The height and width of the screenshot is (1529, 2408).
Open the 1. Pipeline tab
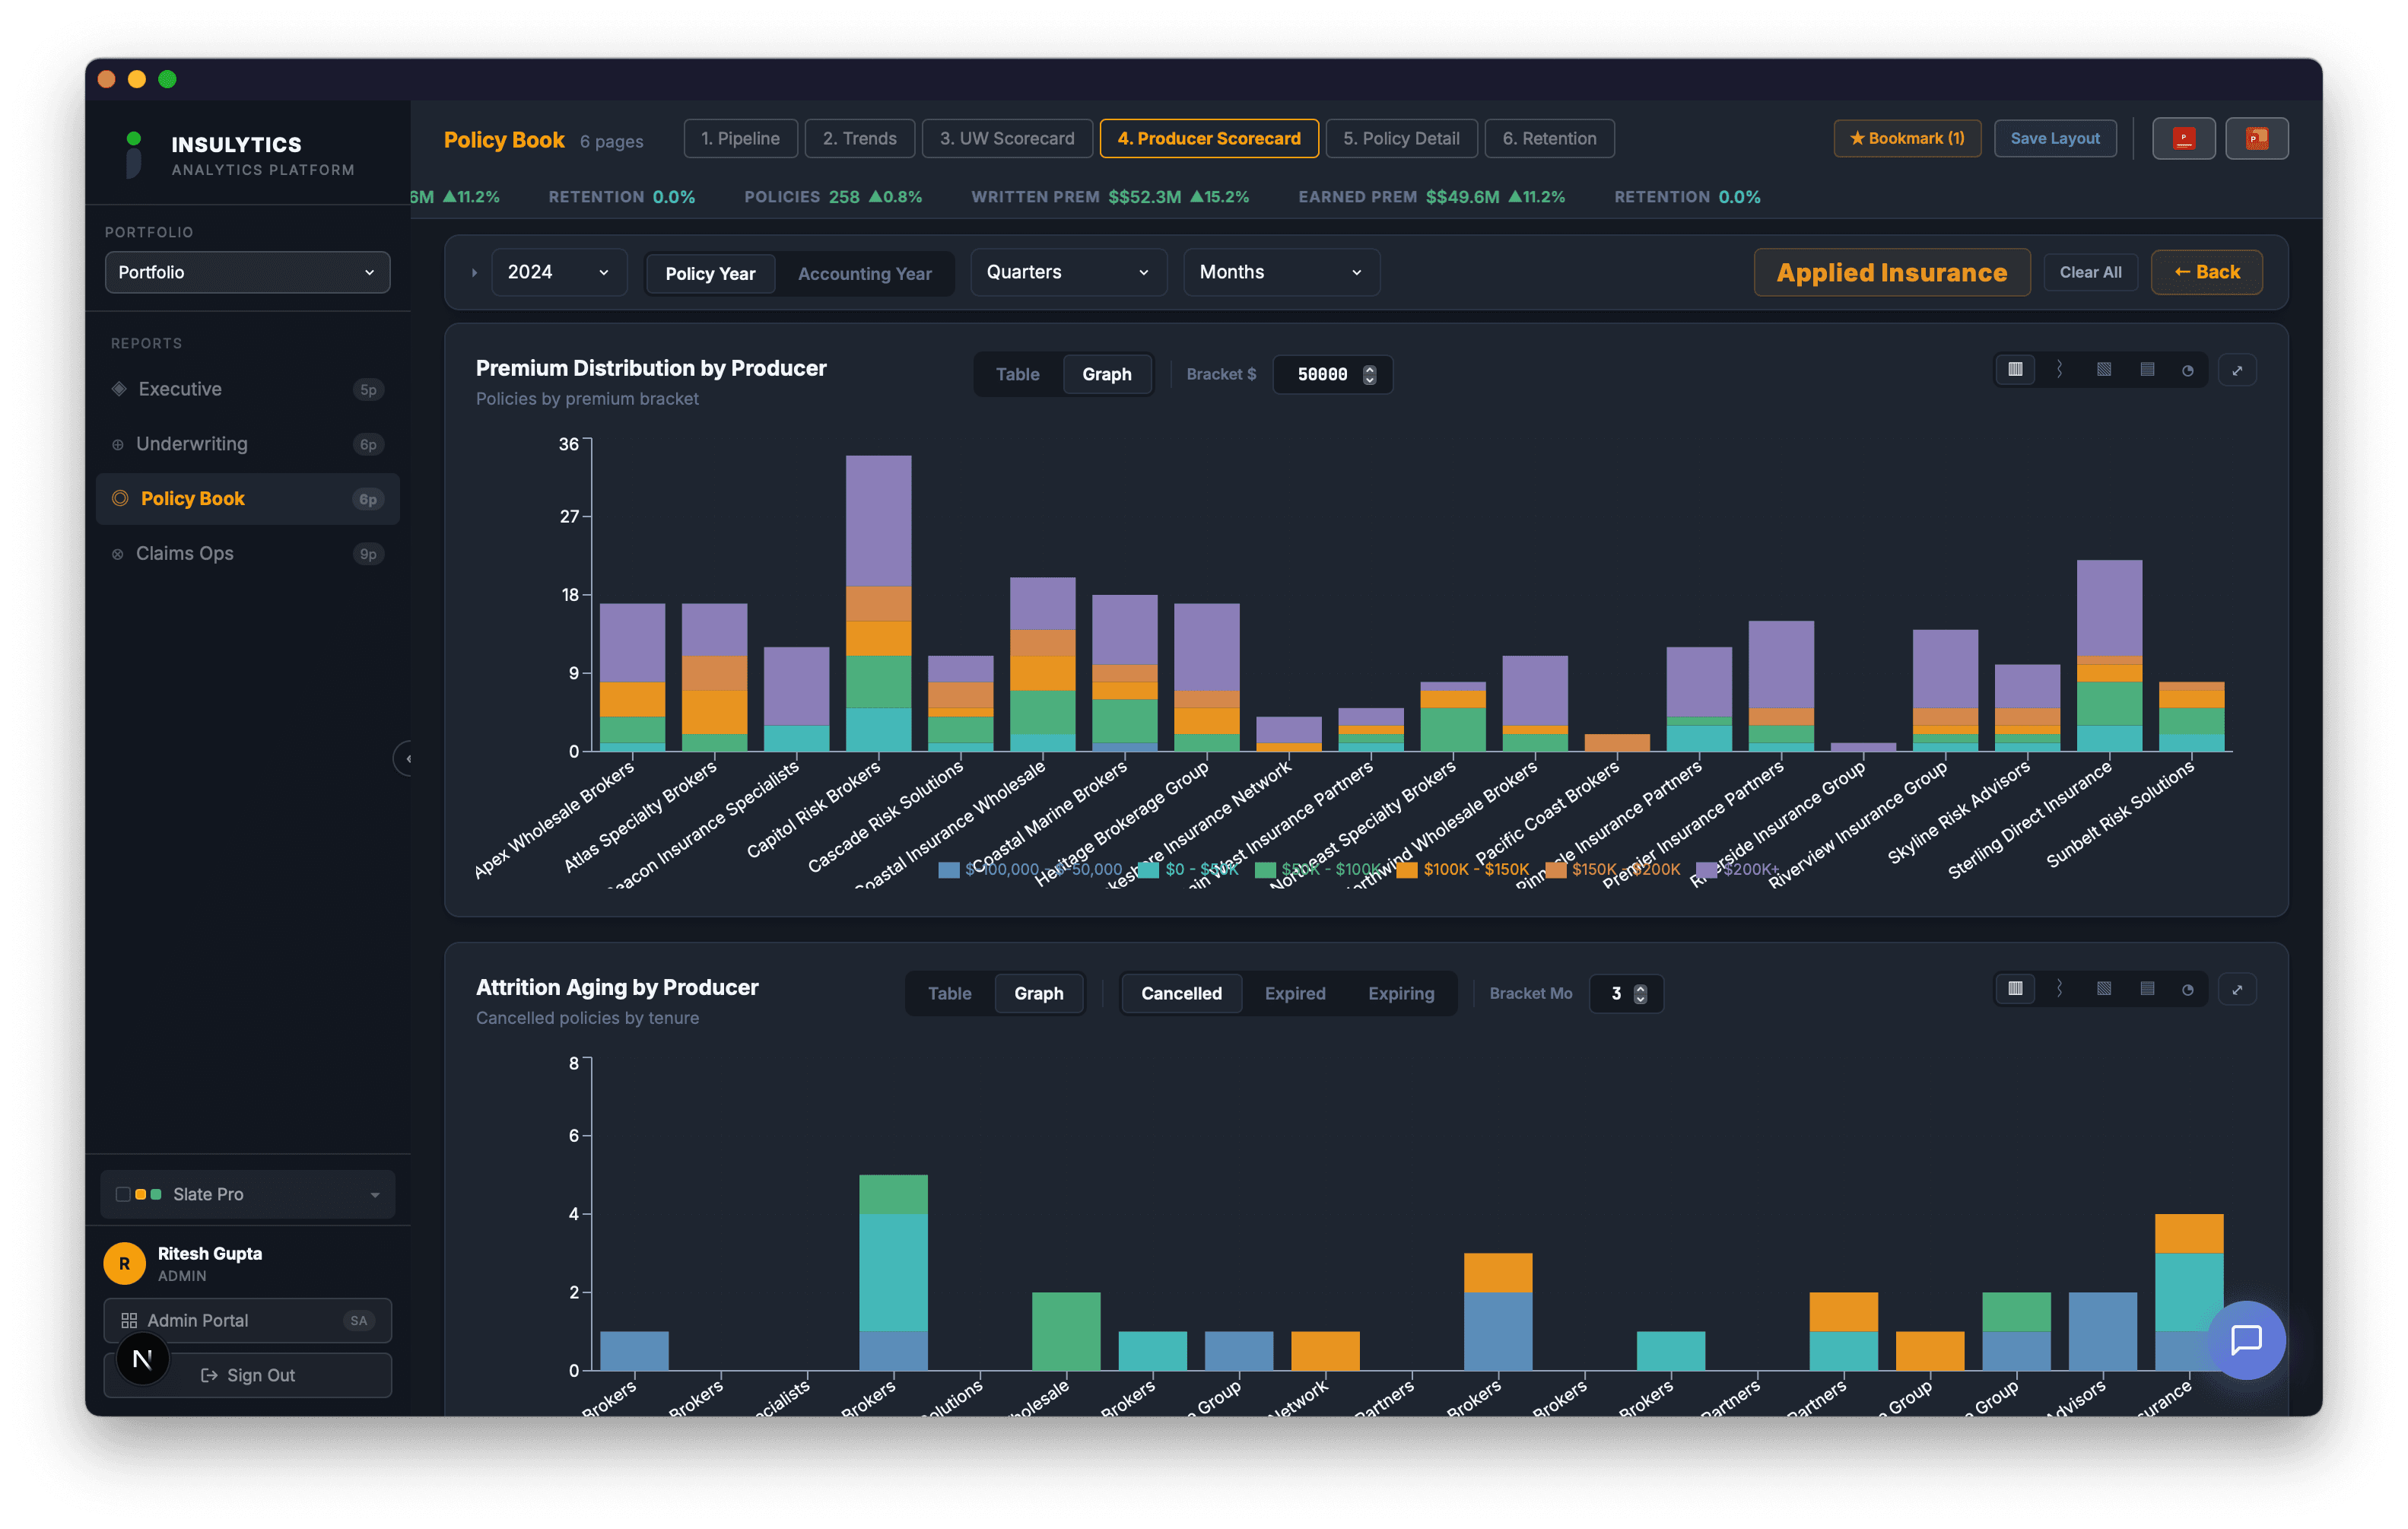[x=740, y=138]
